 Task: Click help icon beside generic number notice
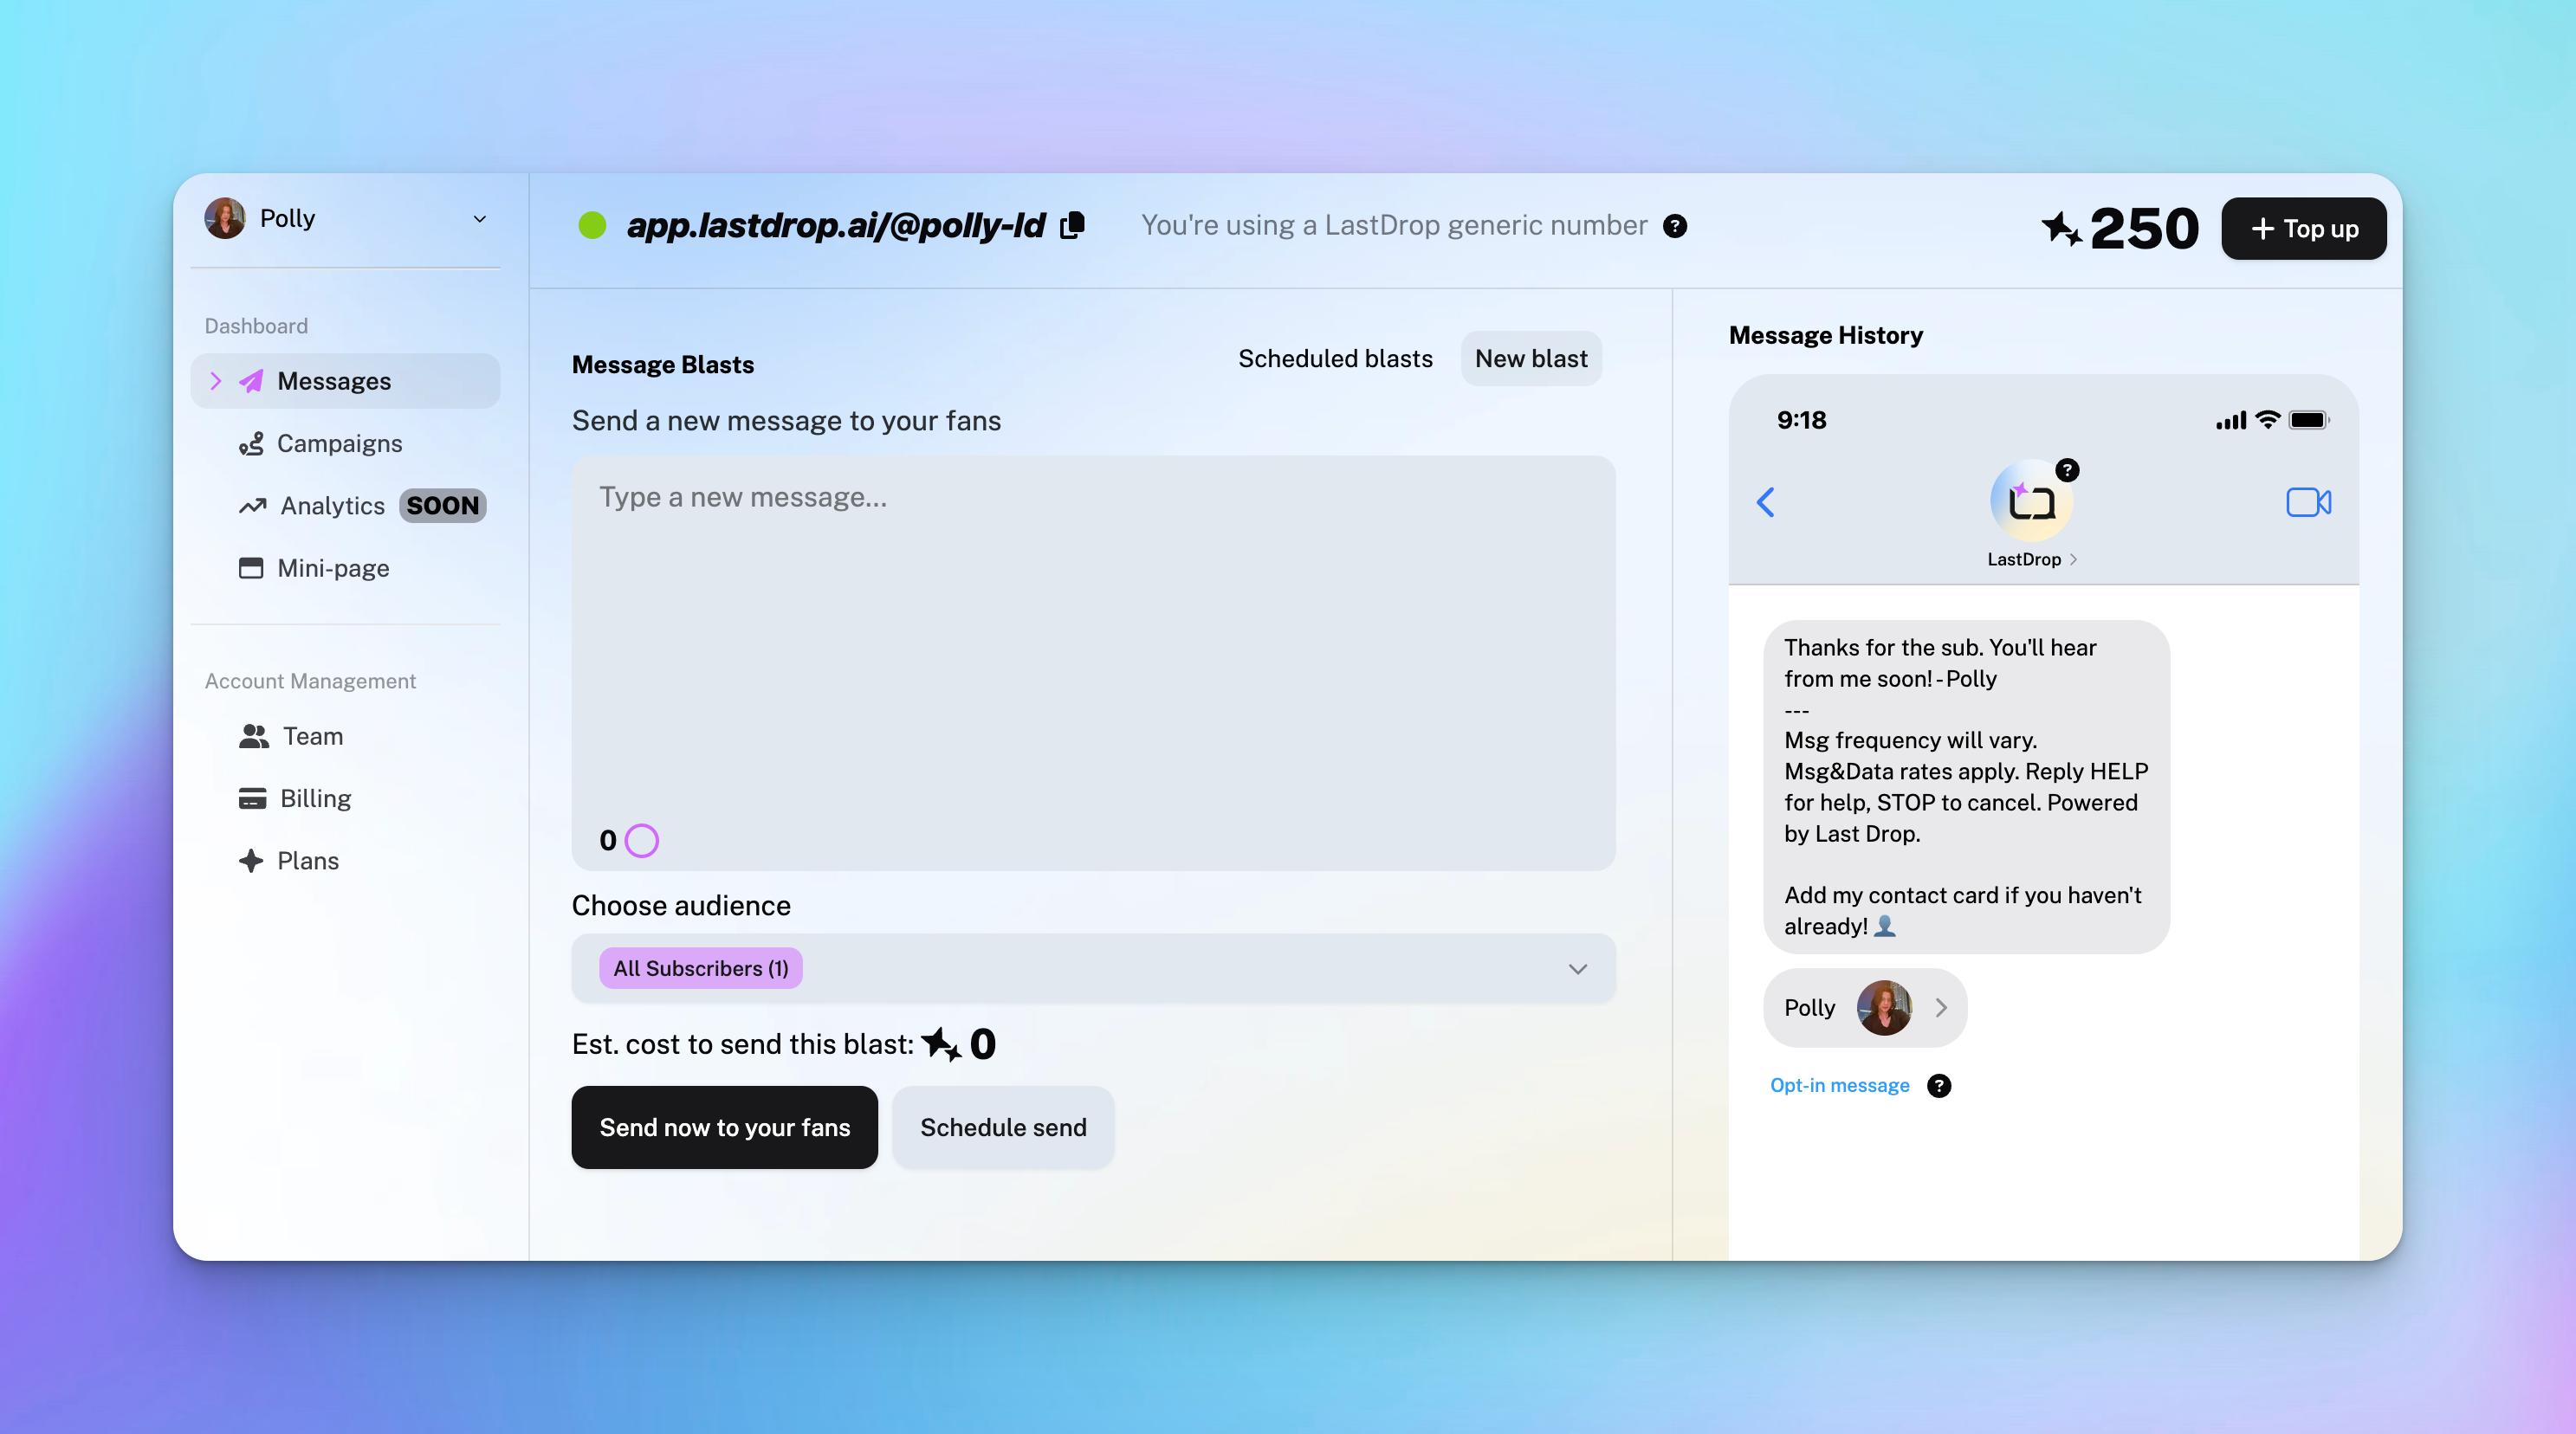1675,226
